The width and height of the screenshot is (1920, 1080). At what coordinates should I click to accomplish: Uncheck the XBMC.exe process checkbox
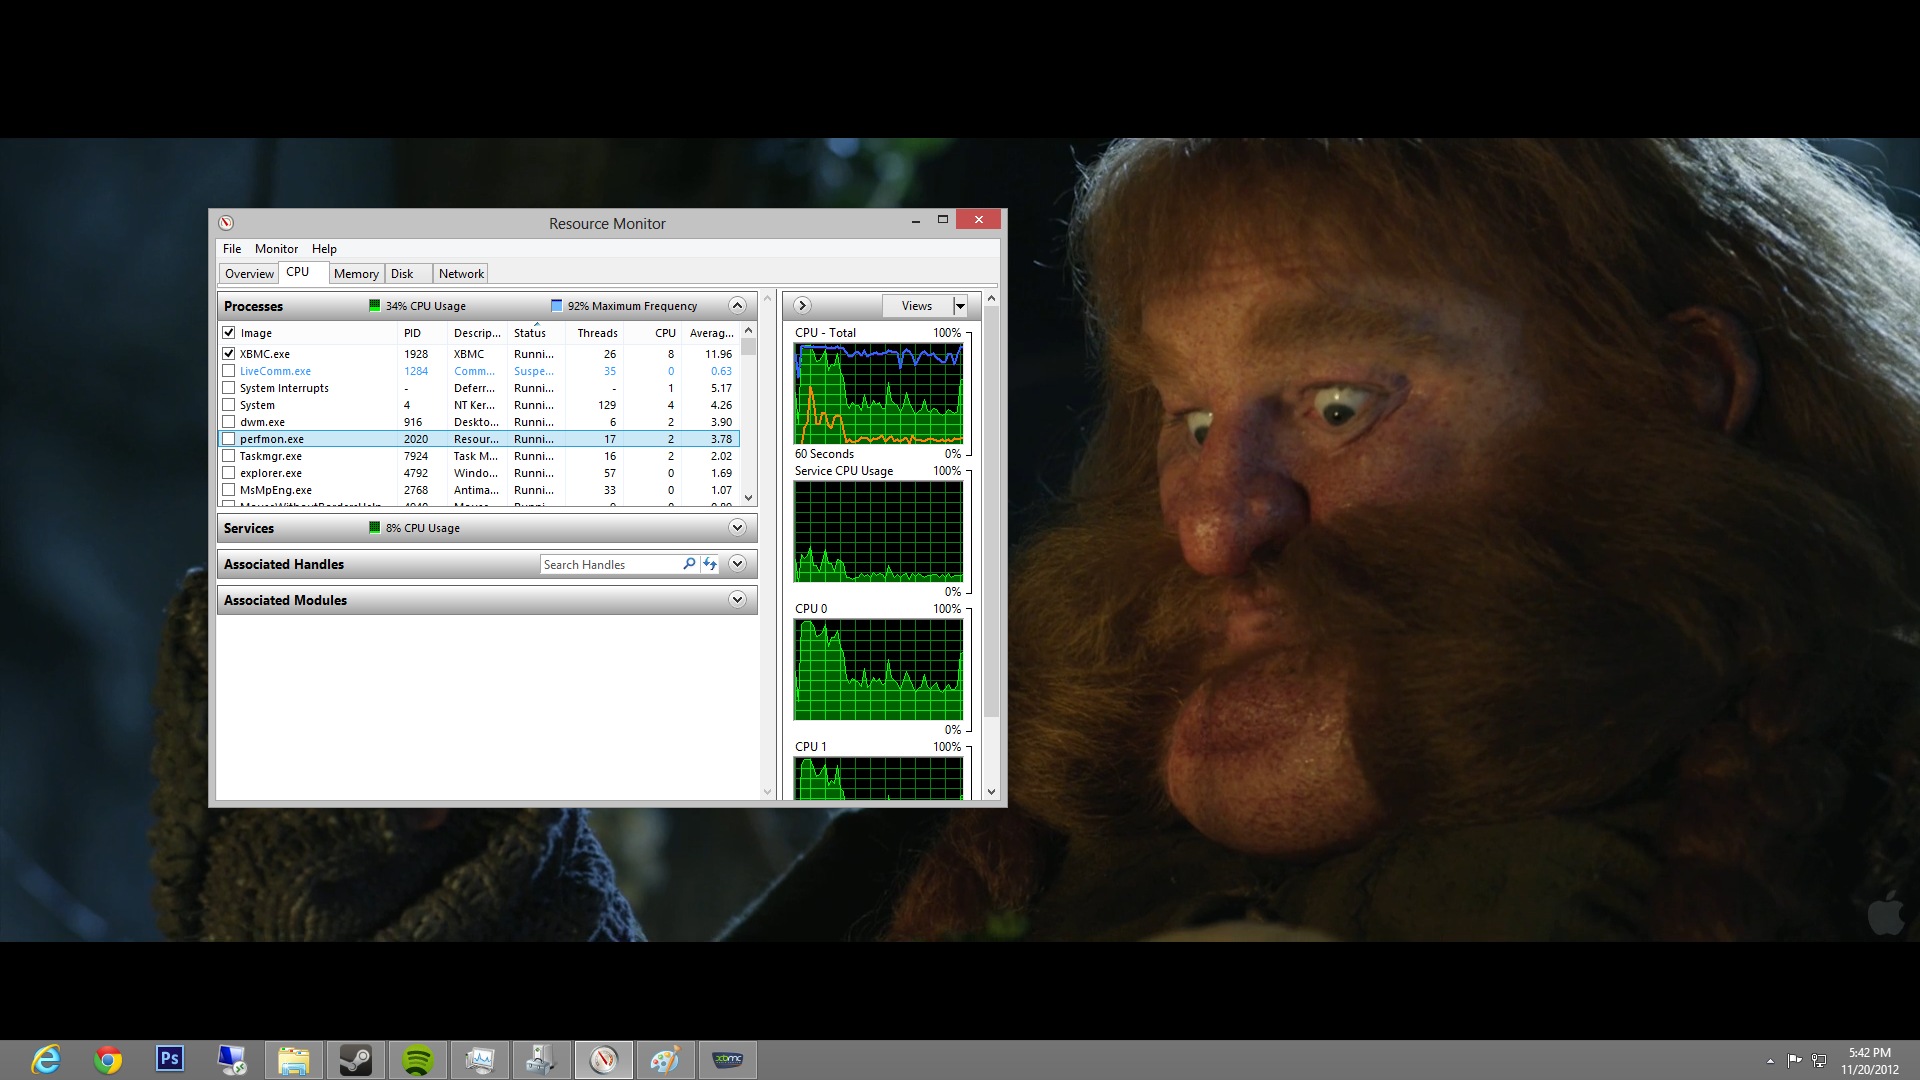[x=229, y=354]
